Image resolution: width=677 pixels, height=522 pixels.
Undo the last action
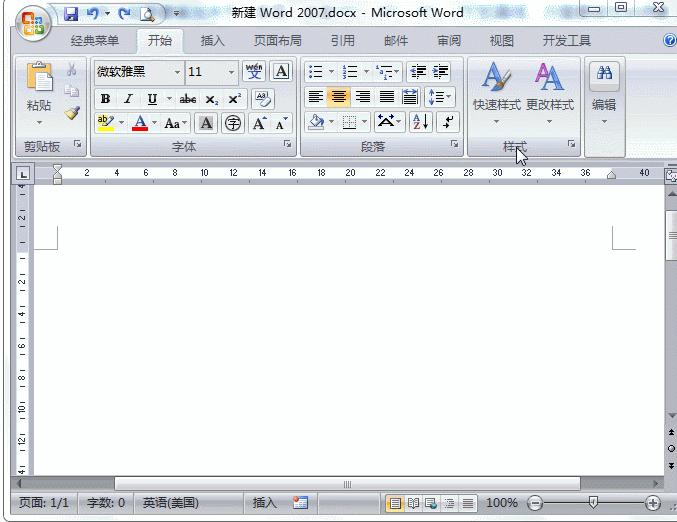tap(92, 14)
